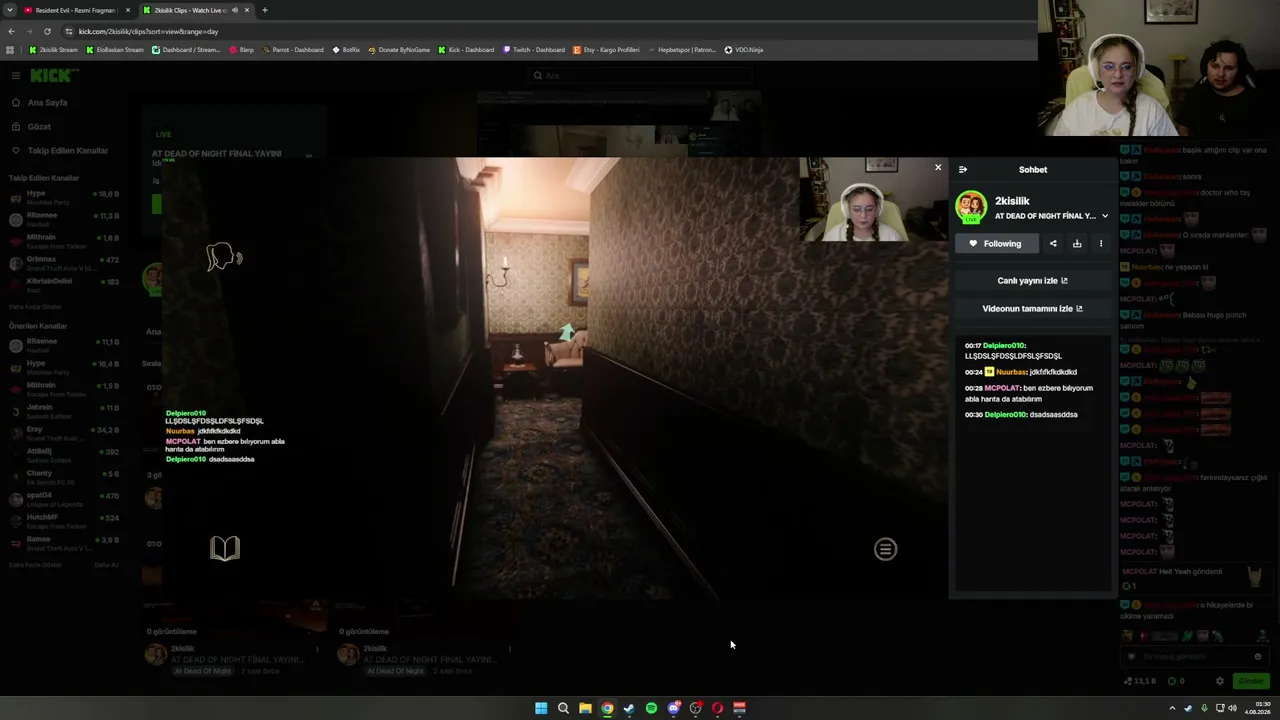
Task: Open the Windows Start menu
Action: pos(541,708)
